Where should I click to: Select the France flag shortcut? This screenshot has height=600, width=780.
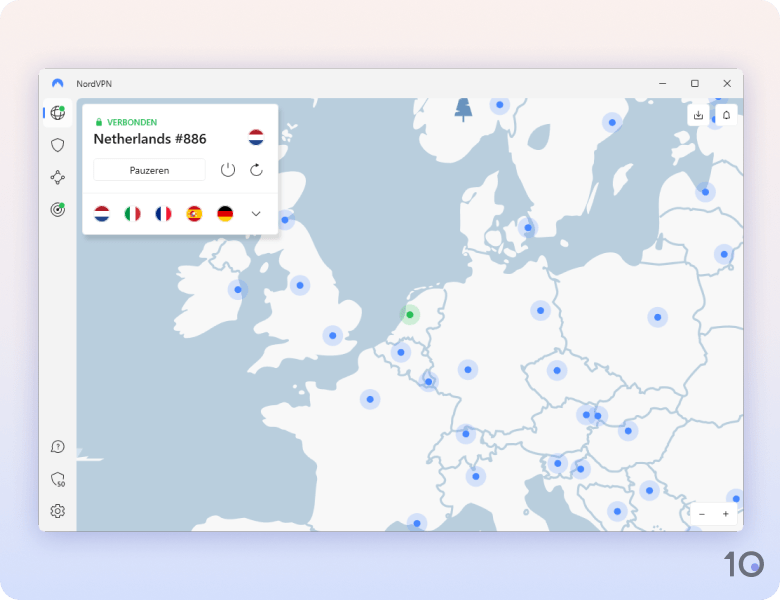(163, 214)
